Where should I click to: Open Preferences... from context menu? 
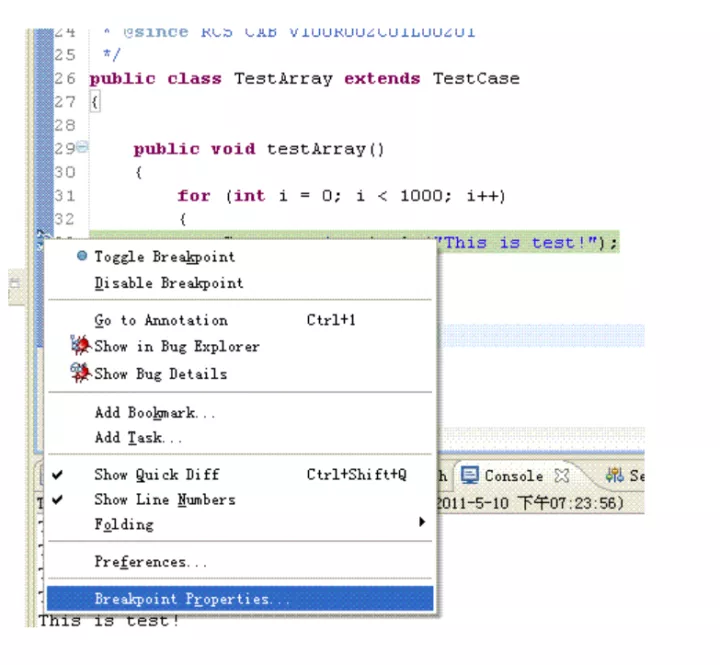tap(239, 562)
